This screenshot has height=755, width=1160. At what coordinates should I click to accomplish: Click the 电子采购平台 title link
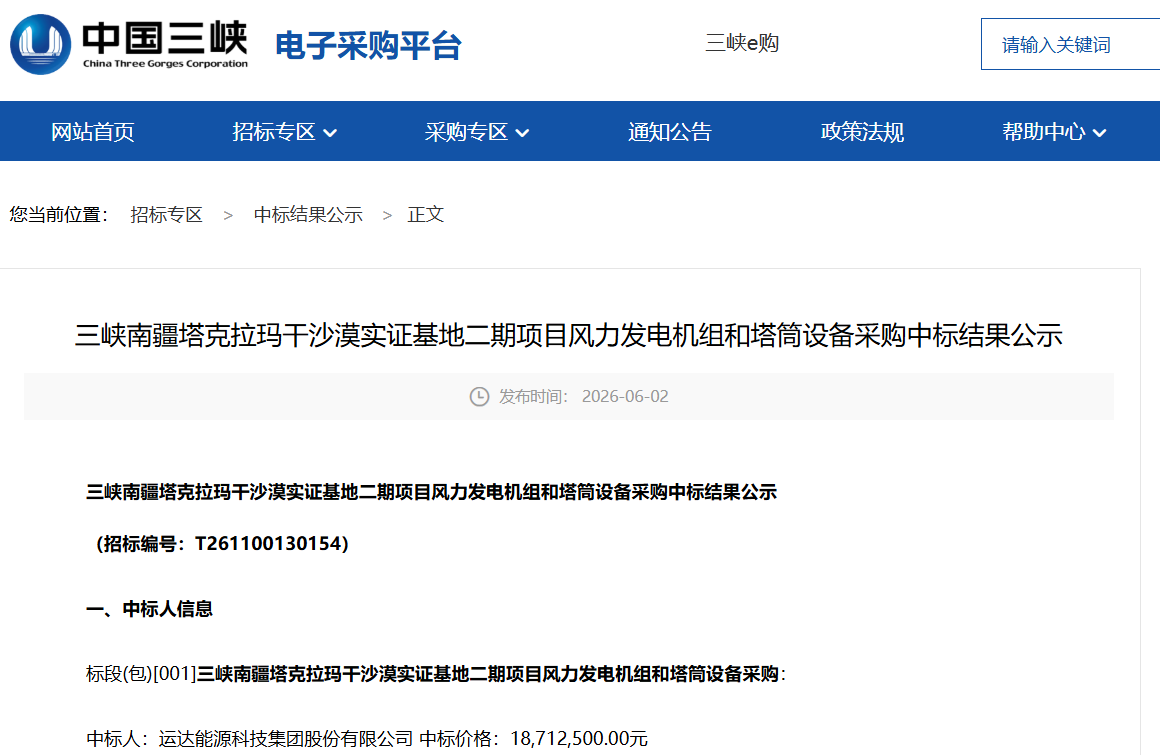coord(368,46)
